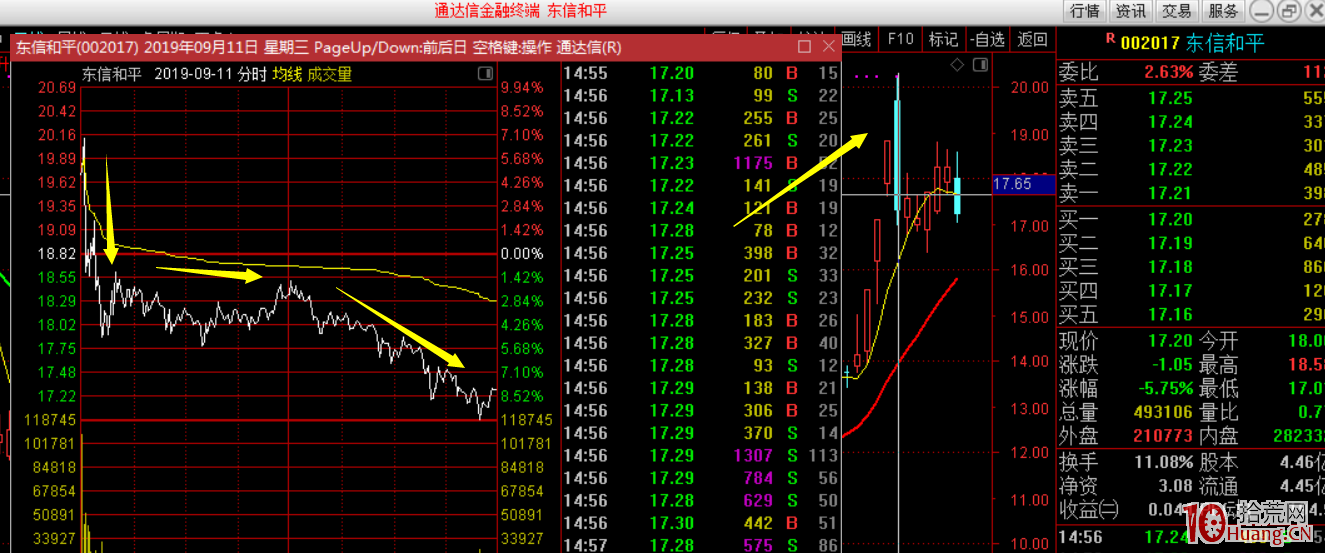Click the 买四 price 17.17

pyautogui.click(x=1170, y=291)
